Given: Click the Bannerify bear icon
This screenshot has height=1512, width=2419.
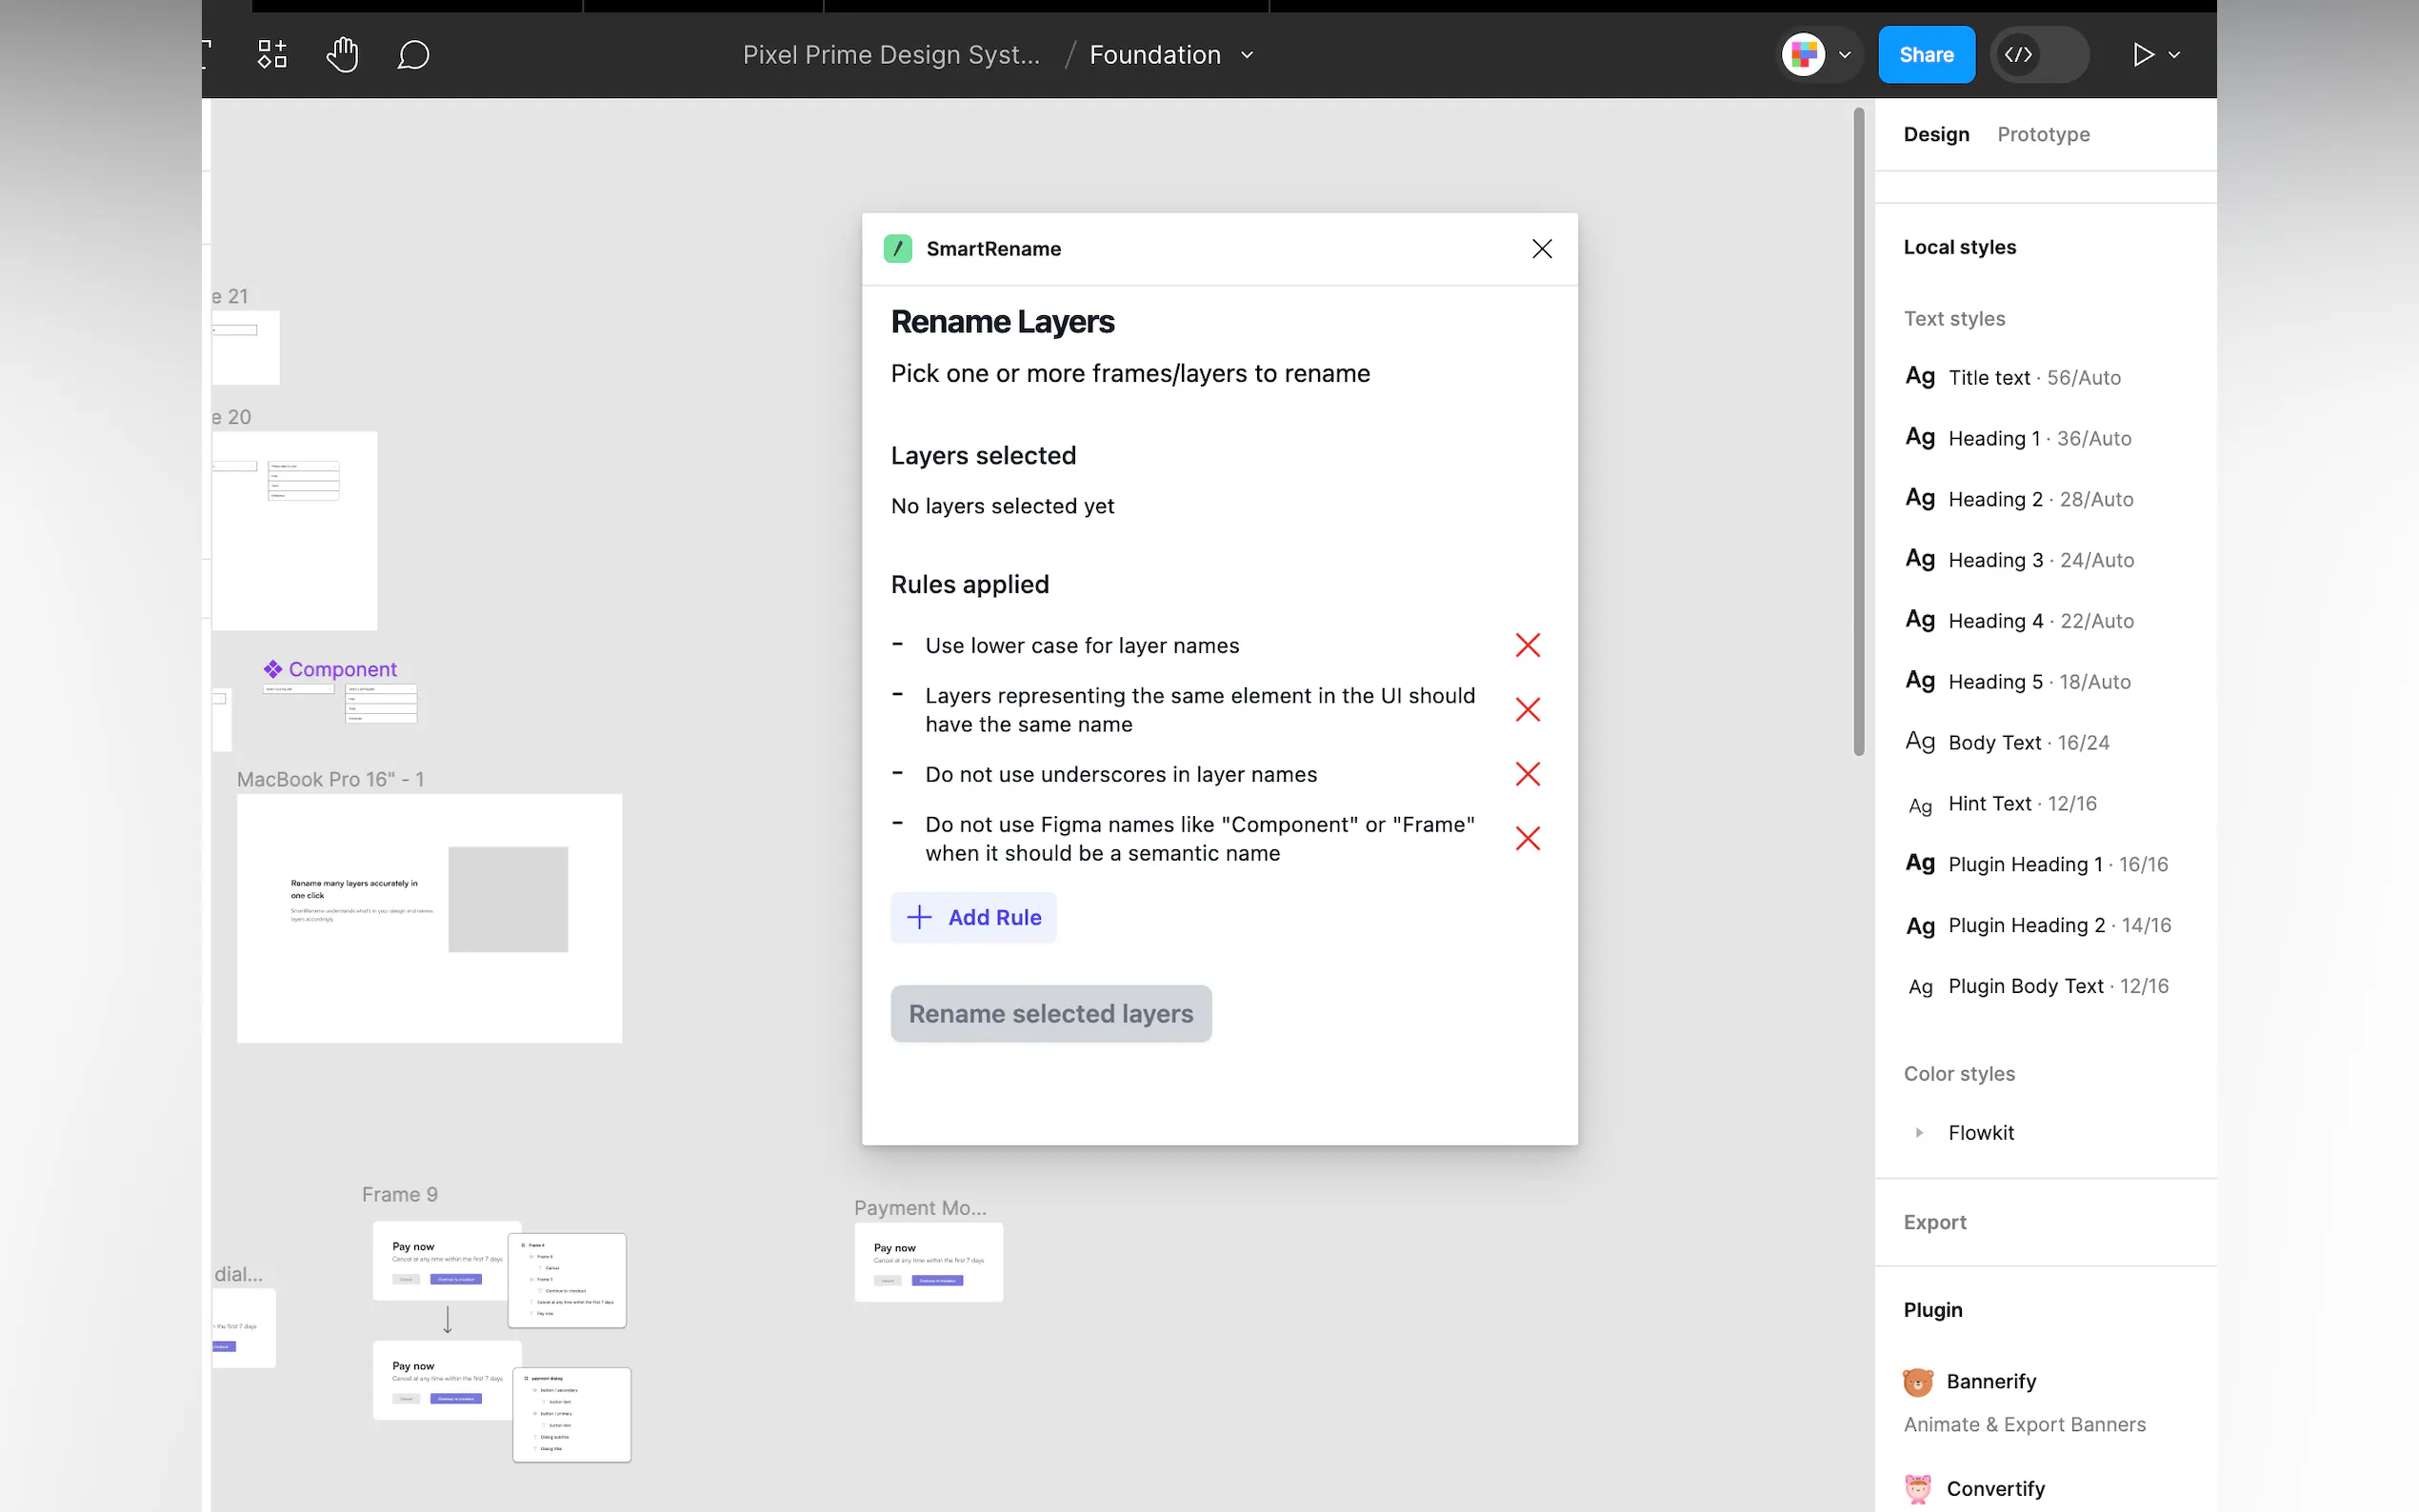Looking at the screenshot, I should click(1917, 1382).
